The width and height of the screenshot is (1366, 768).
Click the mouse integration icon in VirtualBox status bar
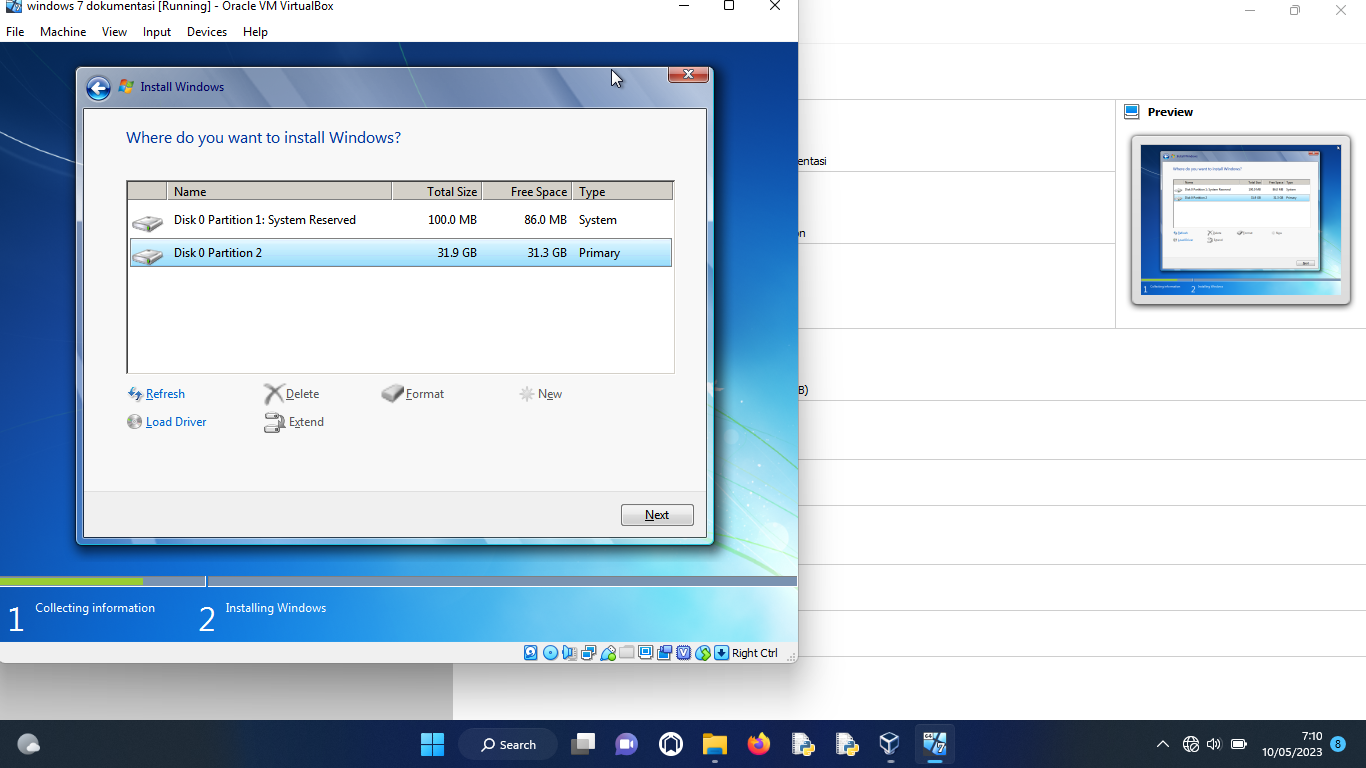click(x=703, y=653)
